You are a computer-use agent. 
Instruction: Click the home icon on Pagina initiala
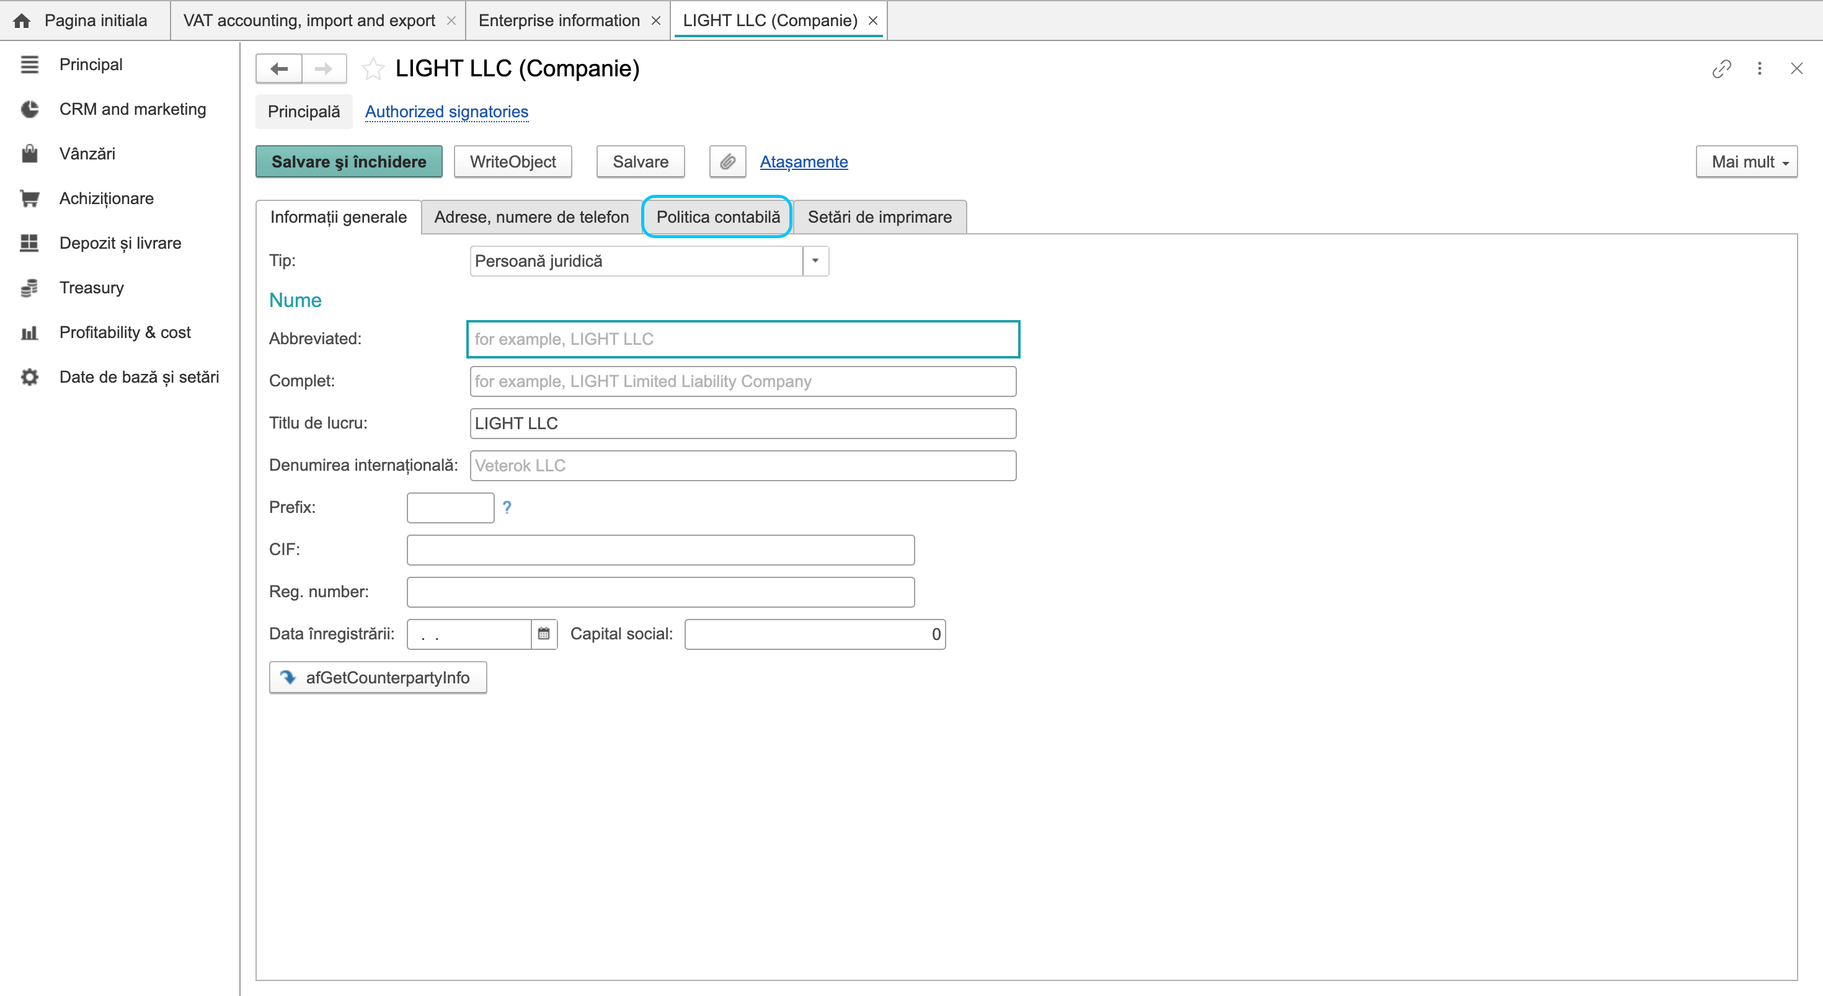pos(22,20)
